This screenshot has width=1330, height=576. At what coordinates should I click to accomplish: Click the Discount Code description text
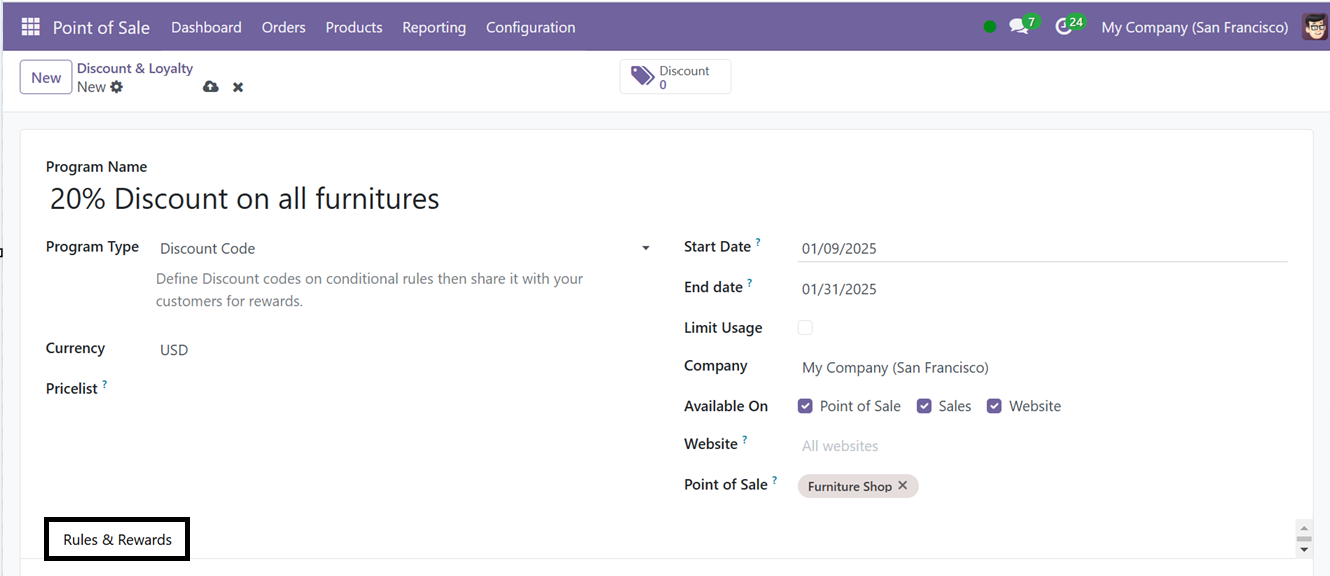point(370,290)
